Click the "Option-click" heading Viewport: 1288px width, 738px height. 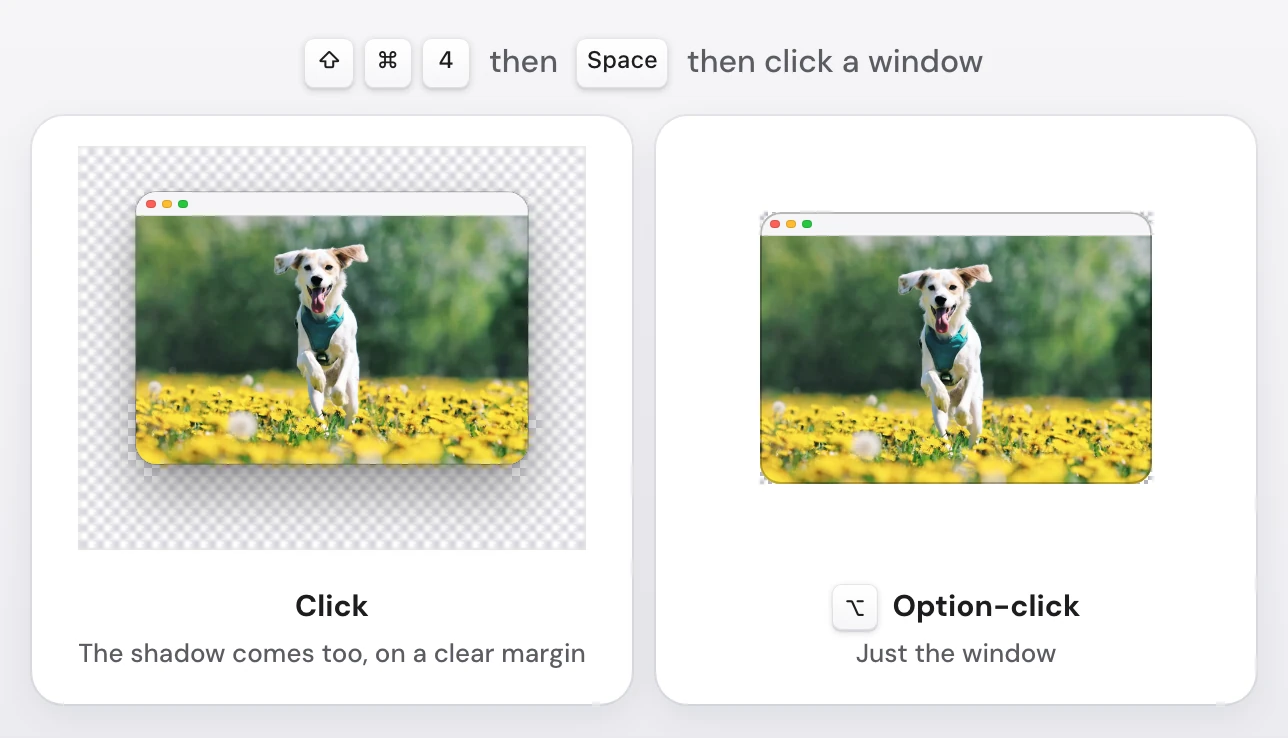[x=986, y=606]
